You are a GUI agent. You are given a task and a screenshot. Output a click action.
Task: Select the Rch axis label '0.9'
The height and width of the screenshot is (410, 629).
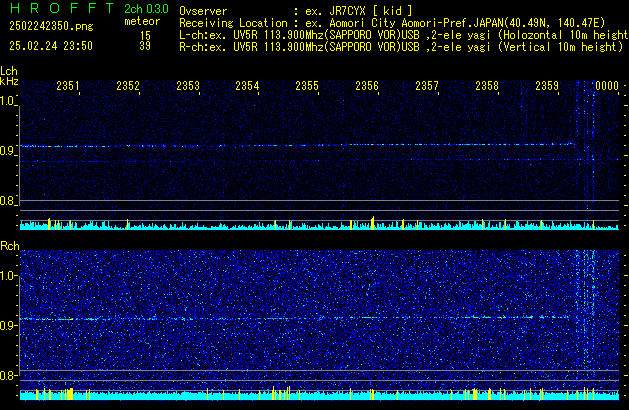8,326
